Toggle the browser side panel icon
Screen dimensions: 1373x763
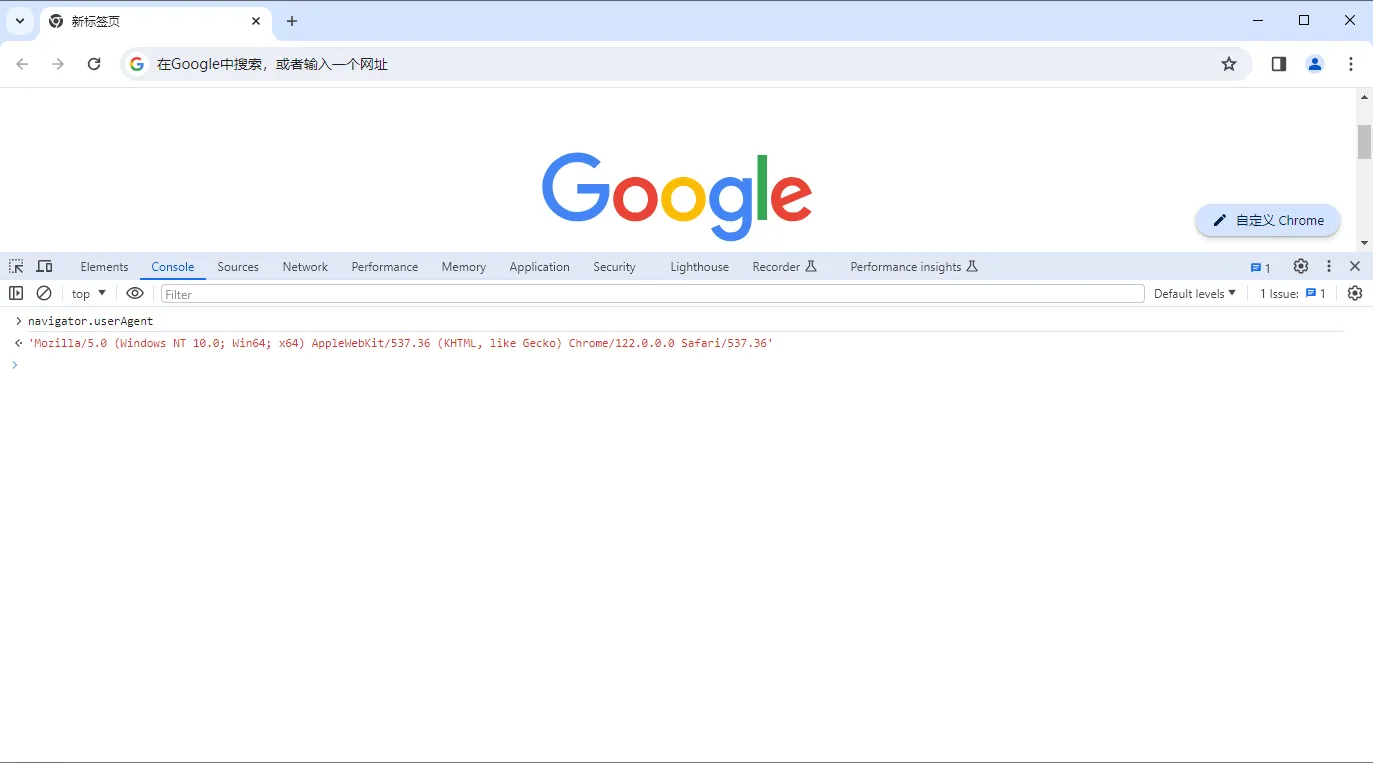pyautogui.click(x=1278, y=64)
